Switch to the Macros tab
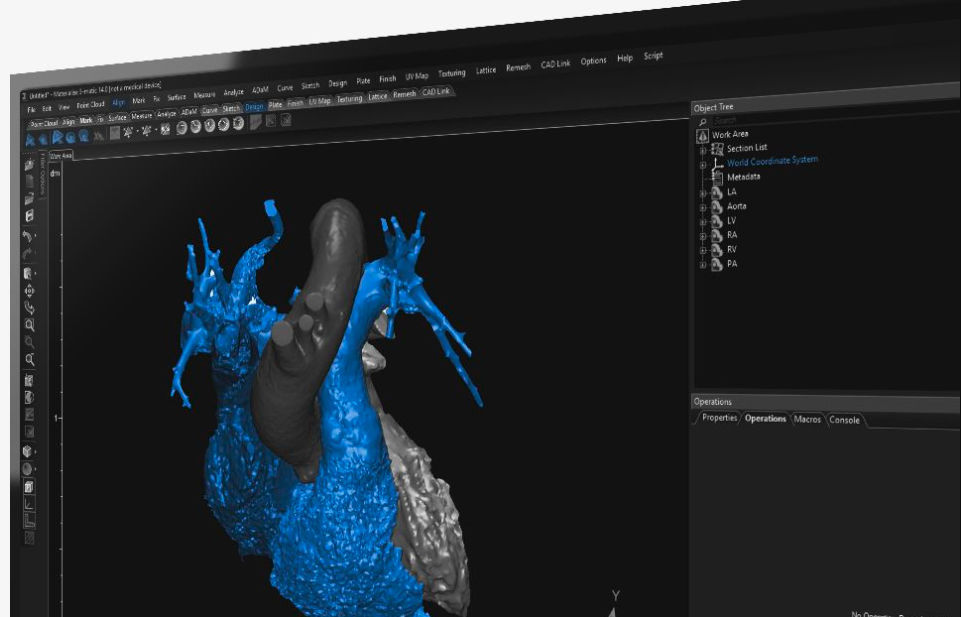Image resolution: width=961 pixels, height=617 pixels. 807,420
